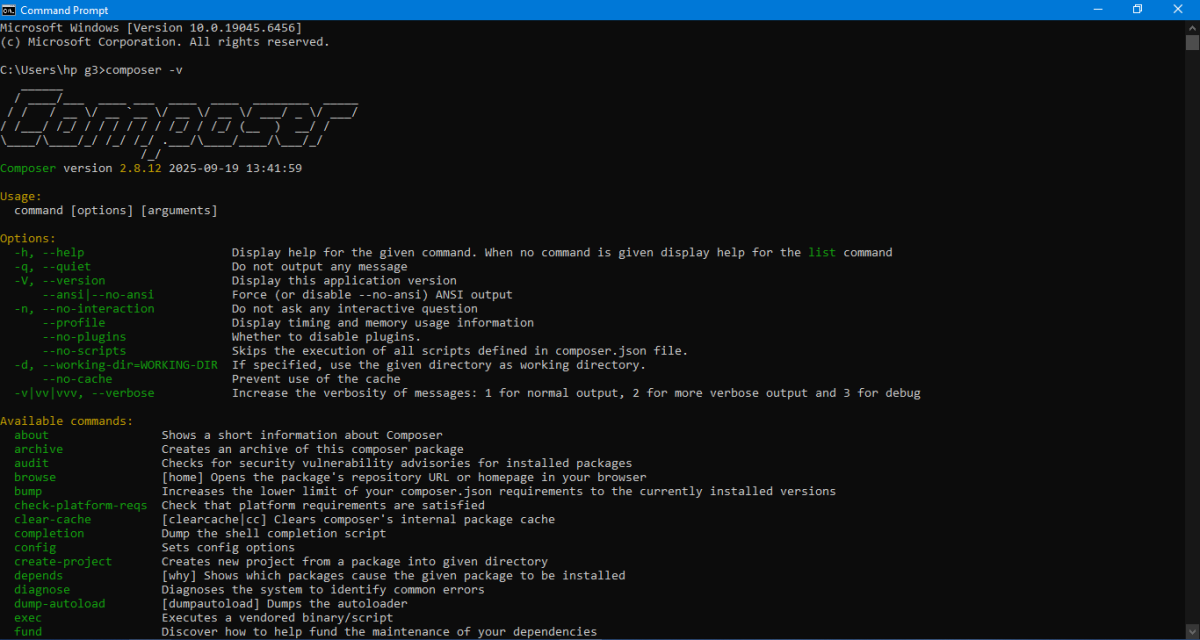Click the green 'list' word
The height and width of the screenshot is (640, 1200).
pyautogui.click(x=822, y=253)
